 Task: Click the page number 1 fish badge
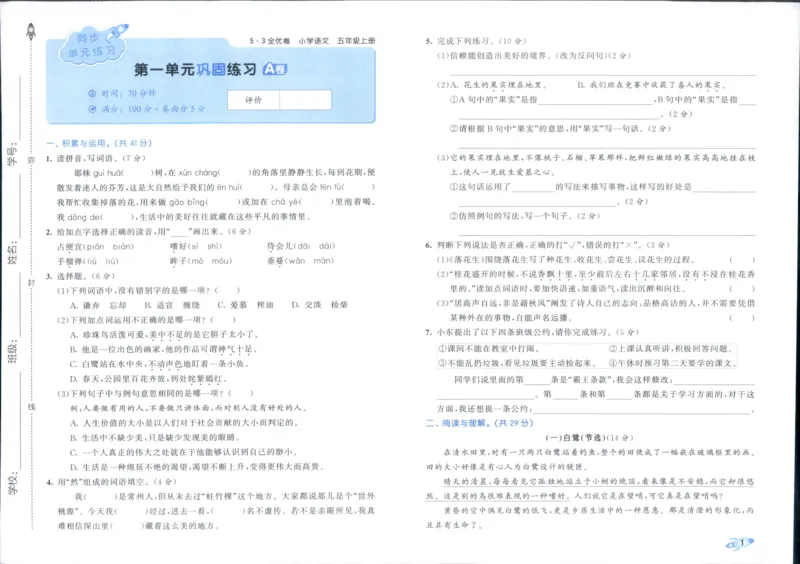click(740, 543)
